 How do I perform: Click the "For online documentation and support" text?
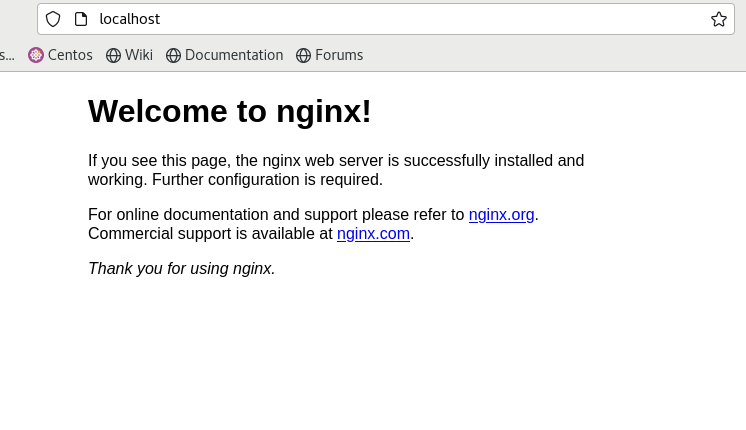coord(222,215)
